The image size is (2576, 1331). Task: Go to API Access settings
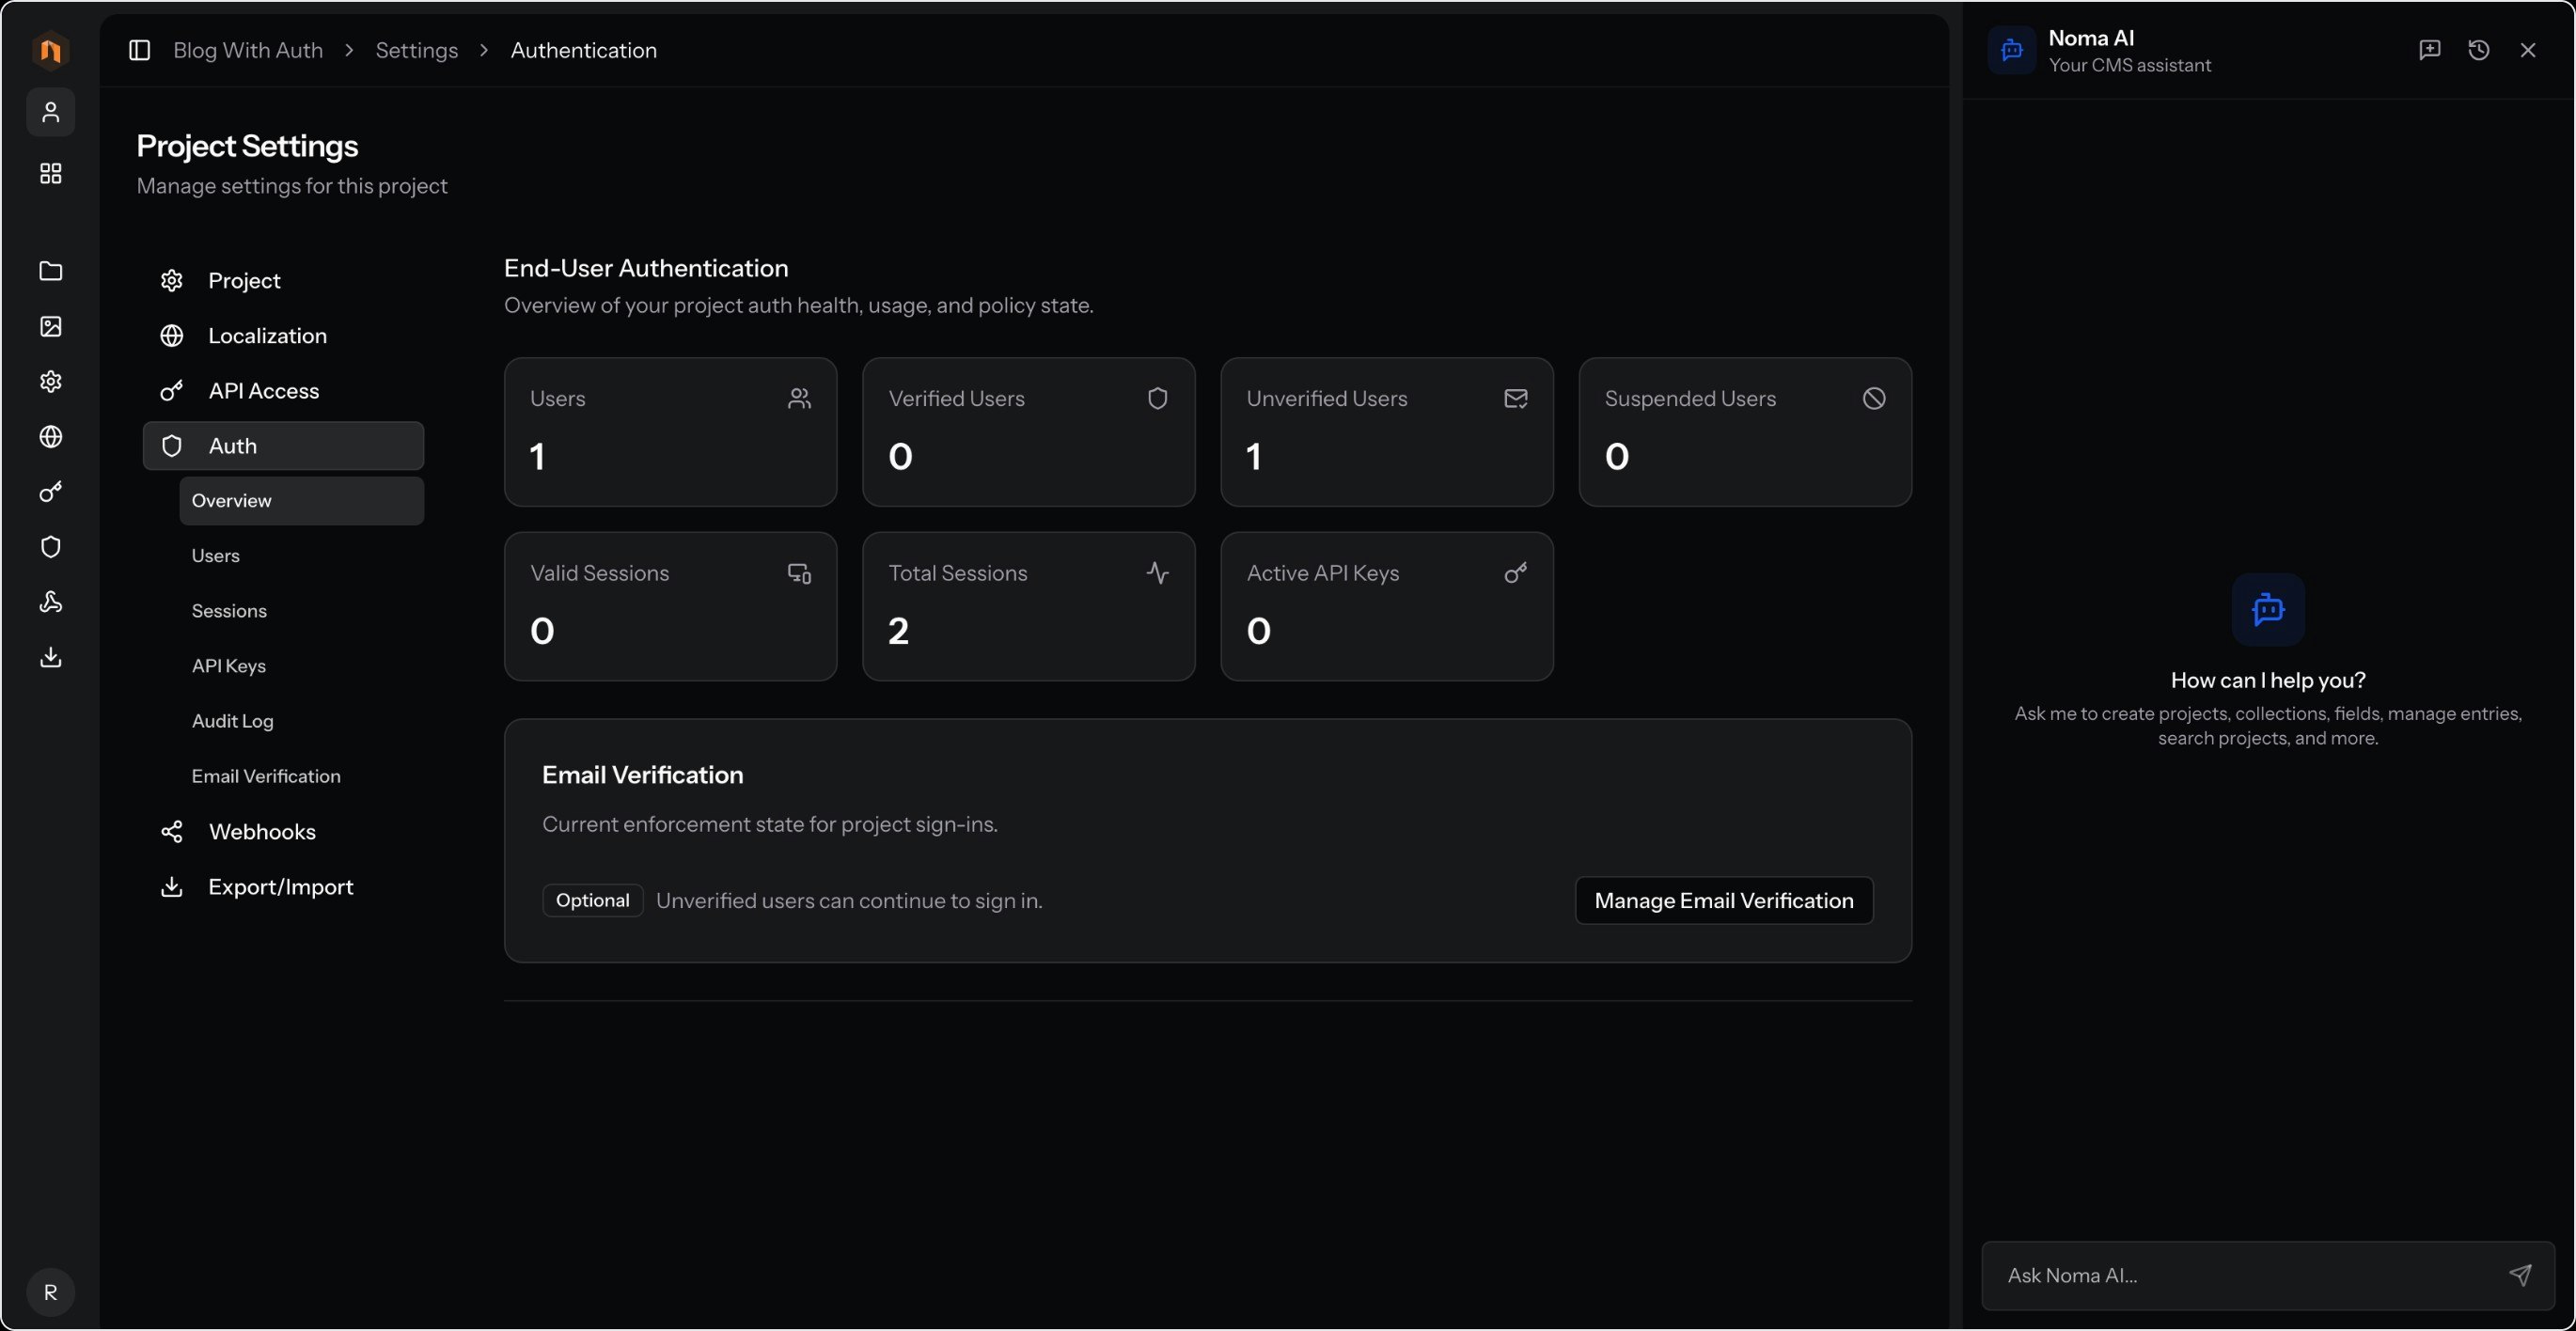(263, 391)
